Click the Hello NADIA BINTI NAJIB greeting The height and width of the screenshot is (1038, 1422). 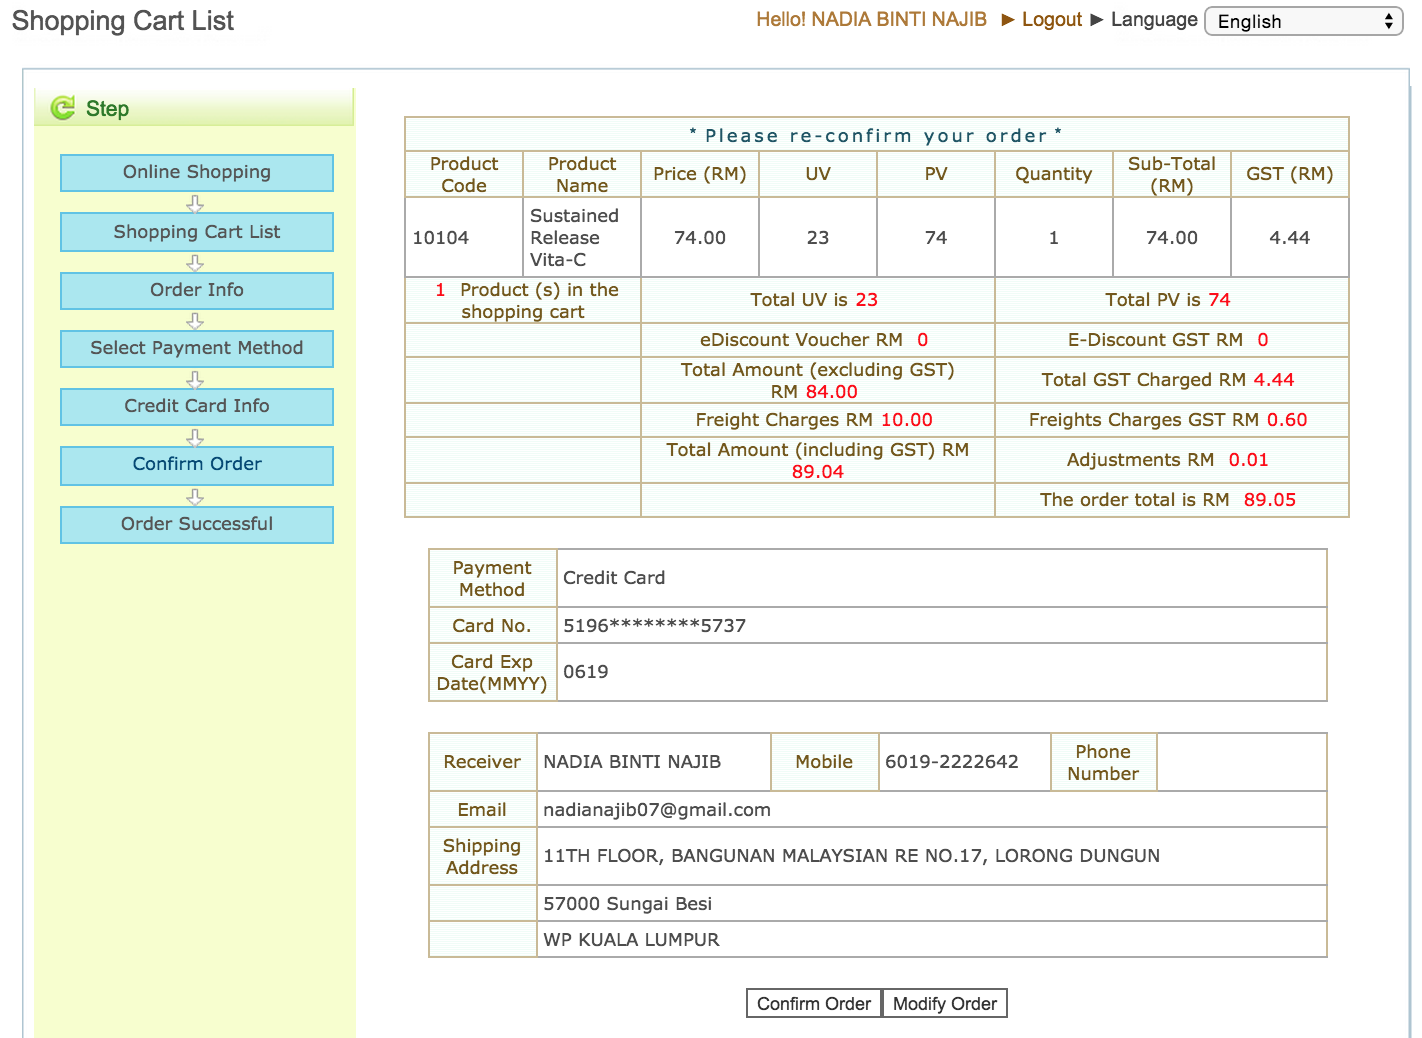(x=871, y=20)
